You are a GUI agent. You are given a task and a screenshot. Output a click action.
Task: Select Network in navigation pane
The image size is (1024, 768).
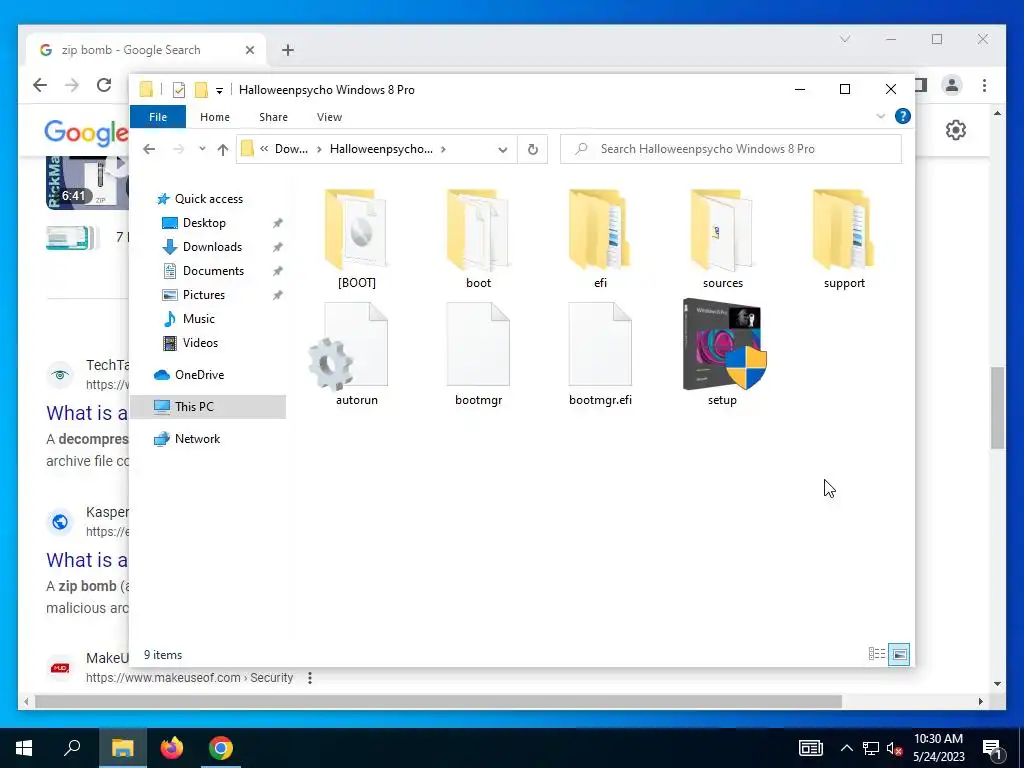click(187, 439)
